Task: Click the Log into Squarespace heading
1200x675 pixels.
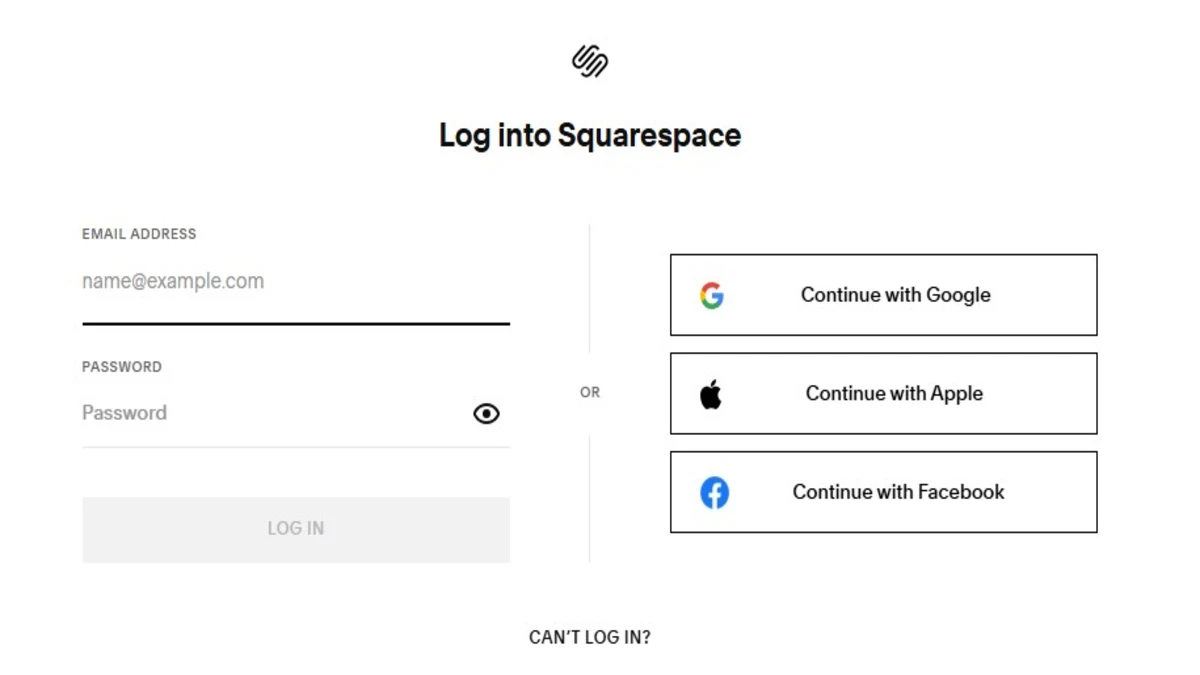Action: (589, 135)
